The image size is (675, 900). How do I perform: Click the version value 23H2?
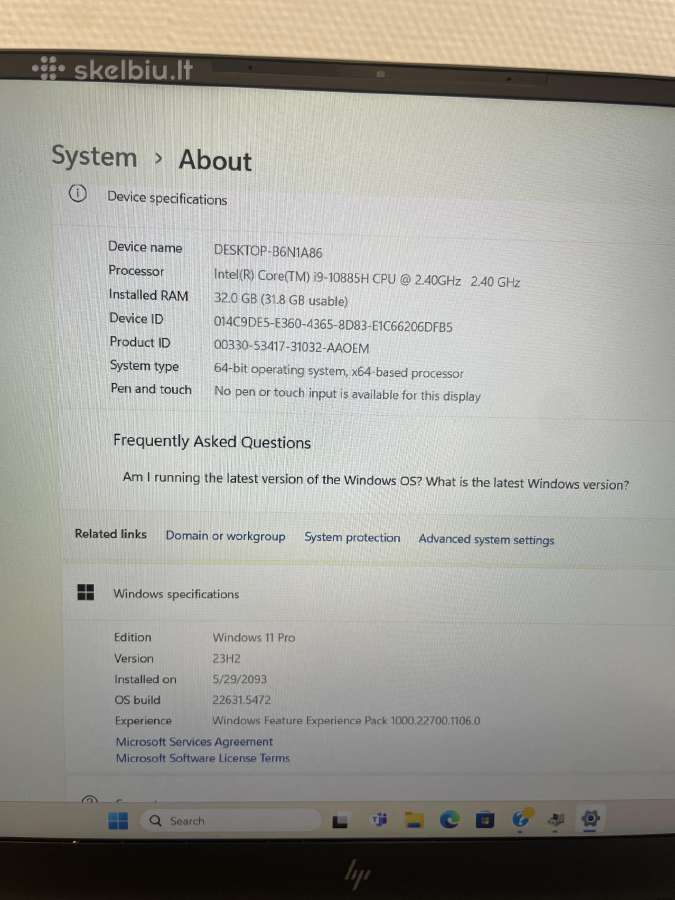click(x=226, y=658)
